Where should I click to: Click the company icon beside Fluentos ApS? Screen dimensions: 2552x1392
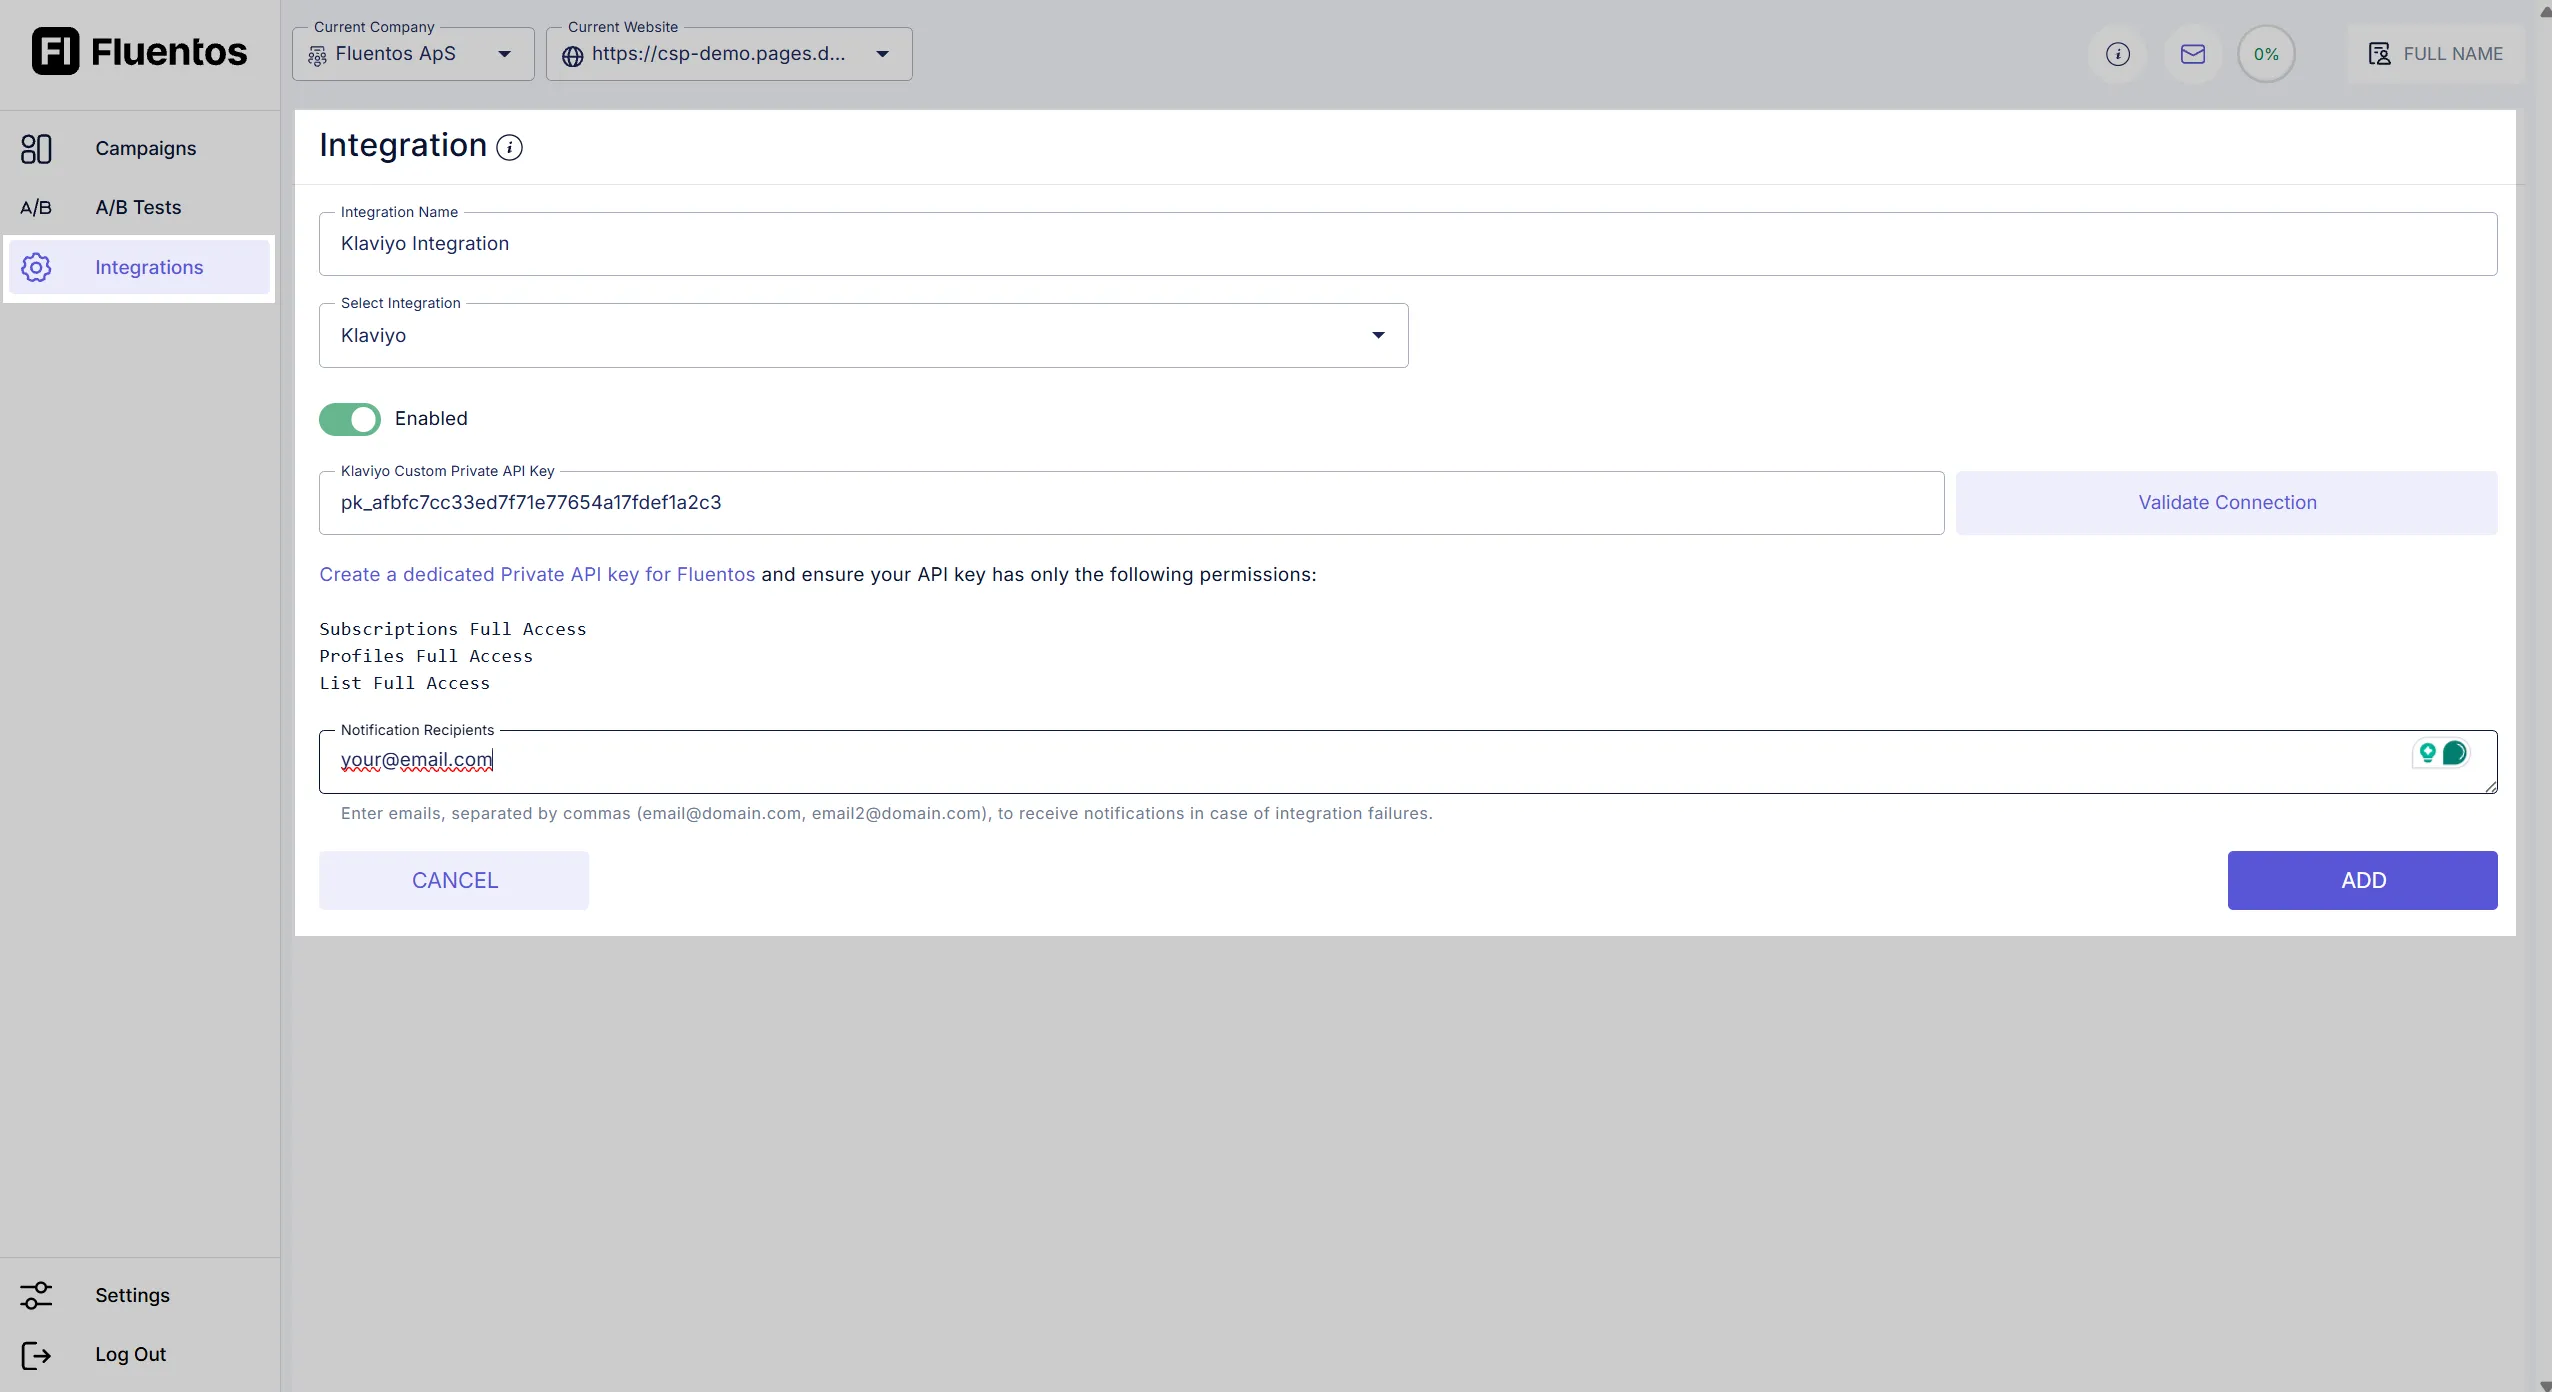click(x=317, y=57)
